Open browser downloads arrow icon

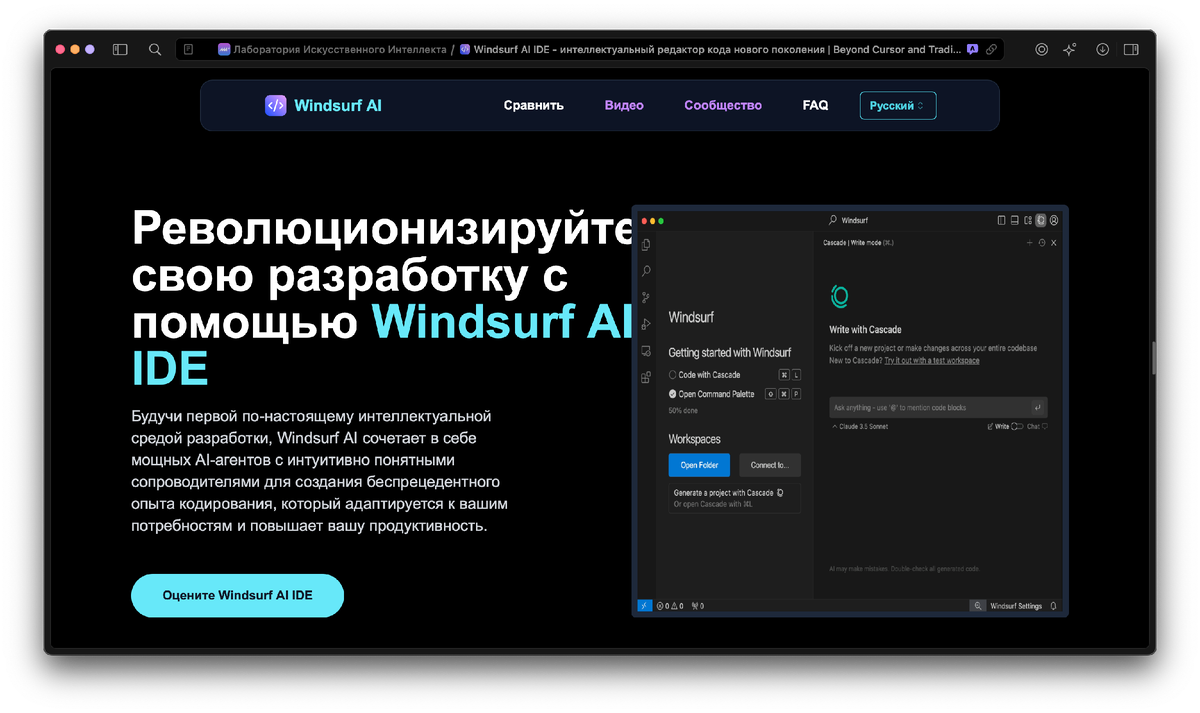click(1102, 49)
